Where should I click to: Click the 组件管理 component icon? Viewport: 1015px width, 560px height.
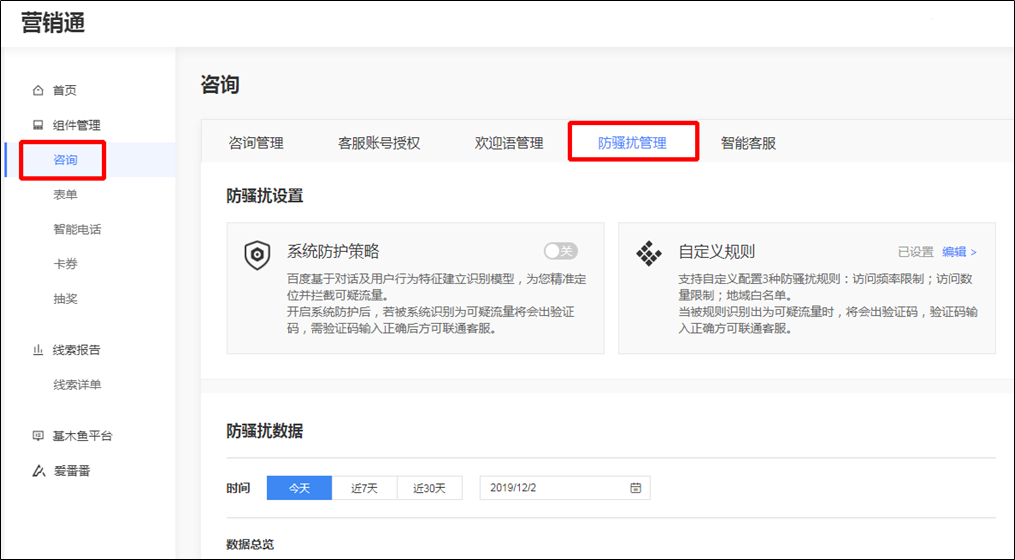click(x=38, y=125)
